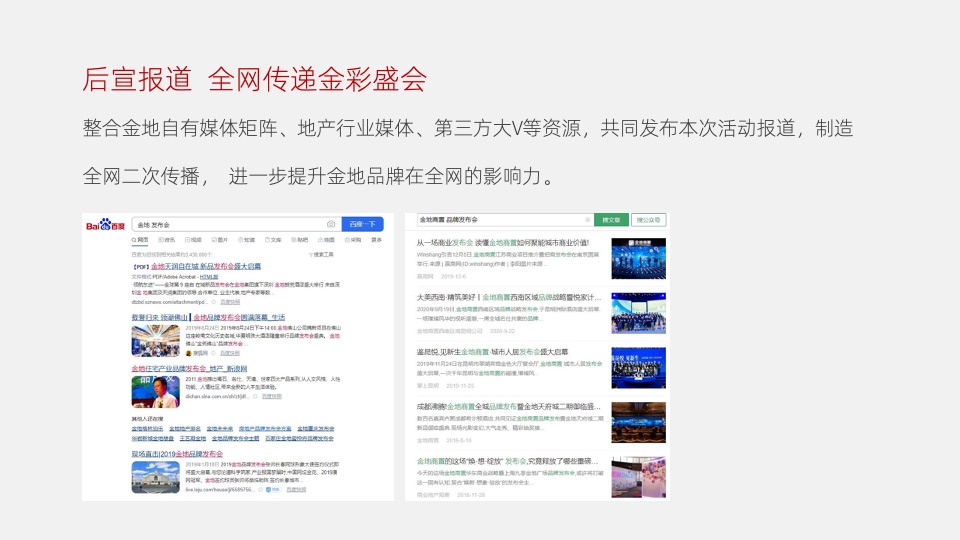Click the 王艺瑾金地 related search

[192, 438]
